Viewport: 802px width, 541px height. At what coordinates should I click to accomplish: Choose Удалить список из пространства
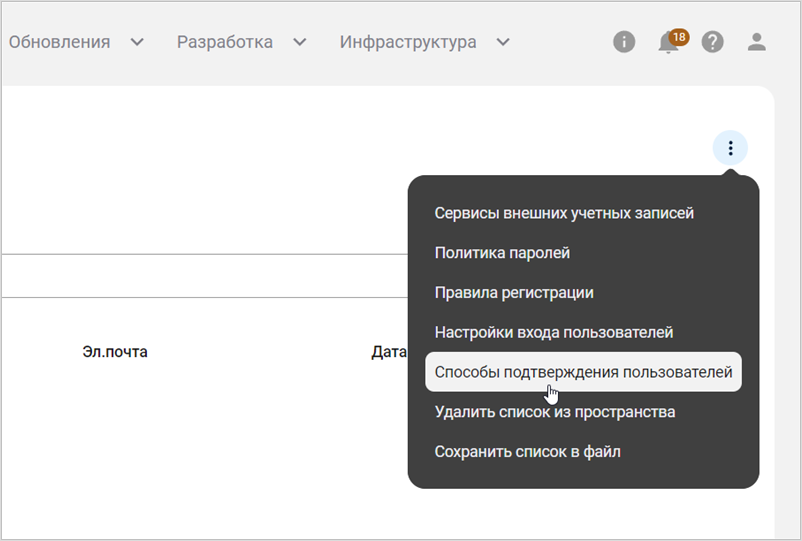pos(555,412)
